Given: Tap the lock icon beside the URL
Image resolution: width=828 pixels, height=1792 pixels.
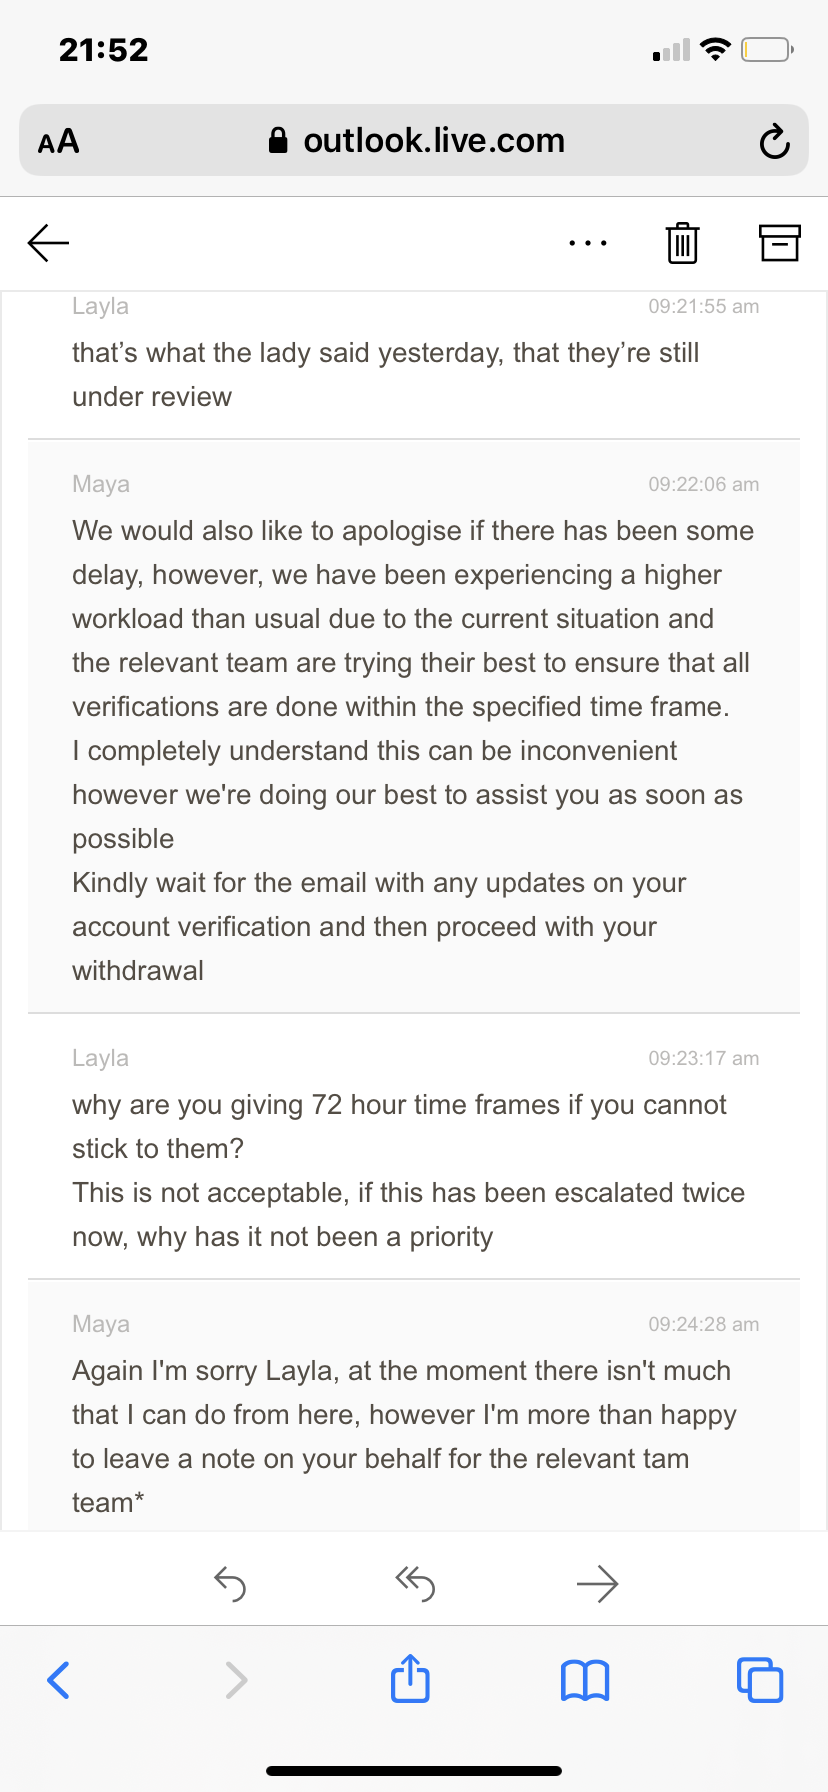Looking at the screenshot, I should pos(278,140).
